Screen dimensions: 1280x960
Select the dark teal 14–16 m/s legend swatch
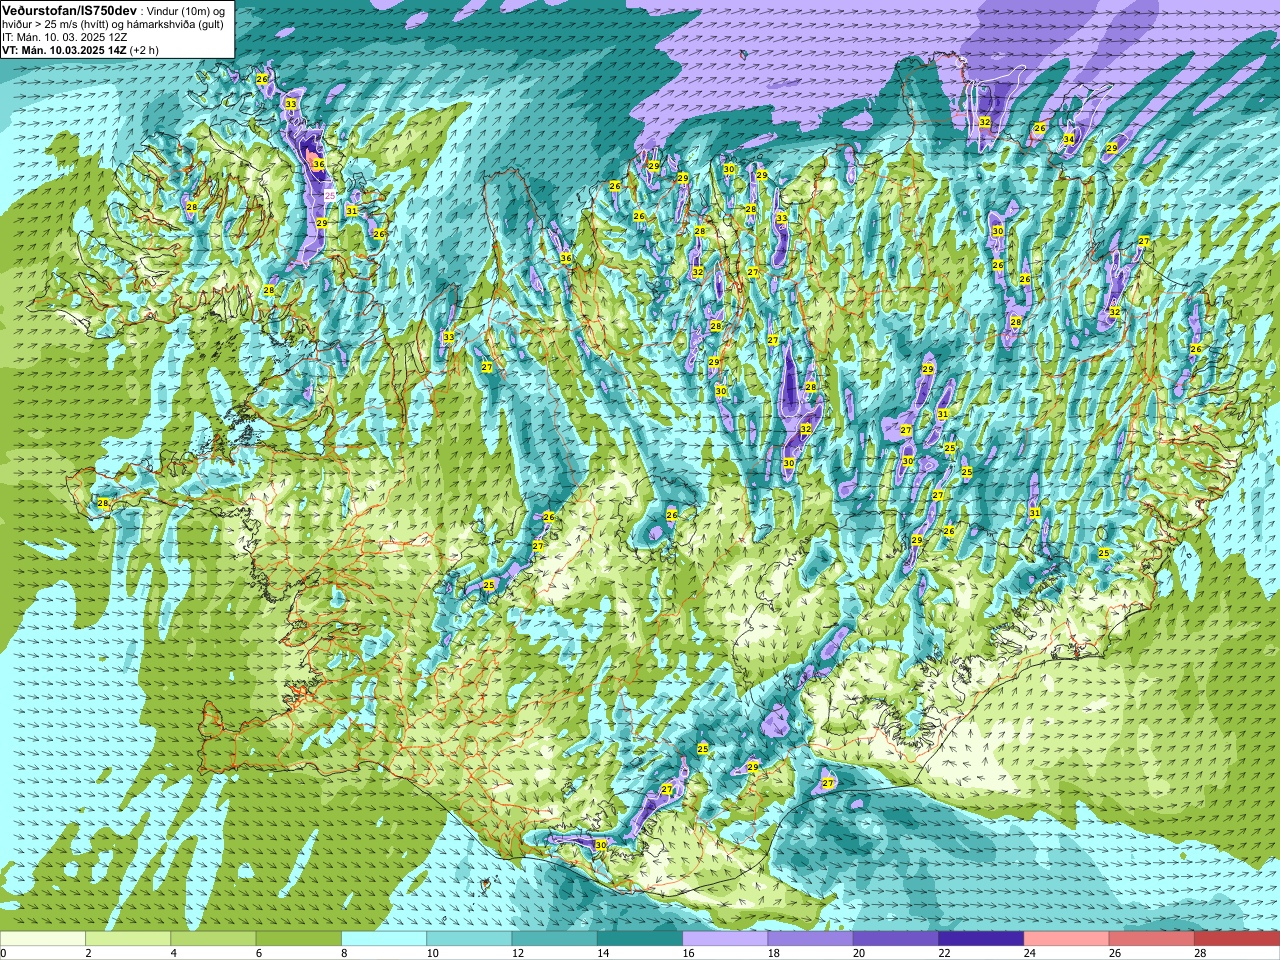click(x=640, y=939)
